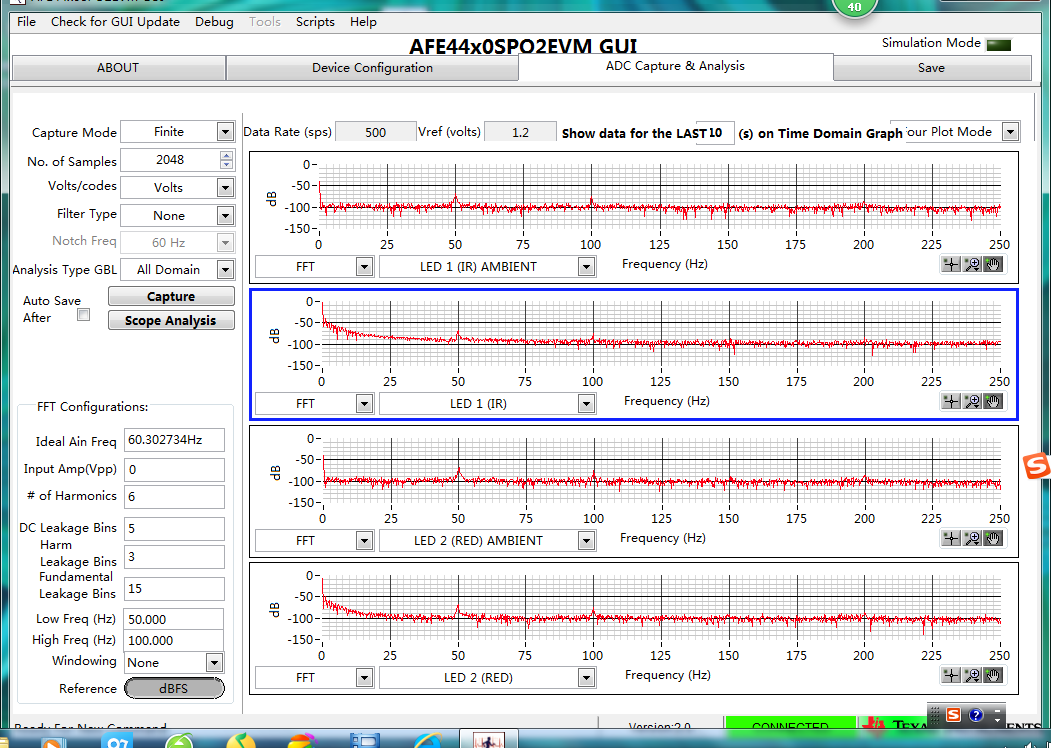Switch to the Save tab

pos(932,68)
